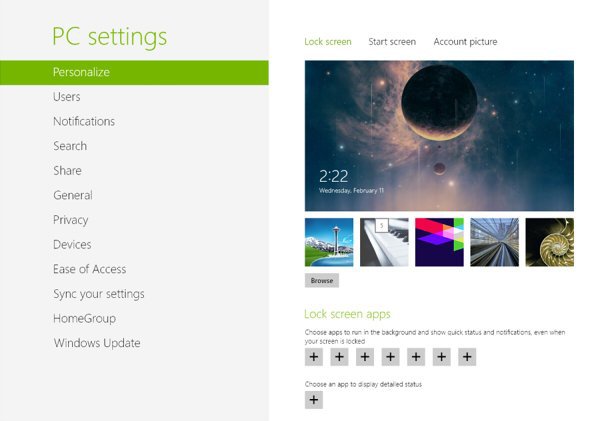Select Windows Update in the sidebar
Screen dimensions: 600x421
(x=97, y=343)
